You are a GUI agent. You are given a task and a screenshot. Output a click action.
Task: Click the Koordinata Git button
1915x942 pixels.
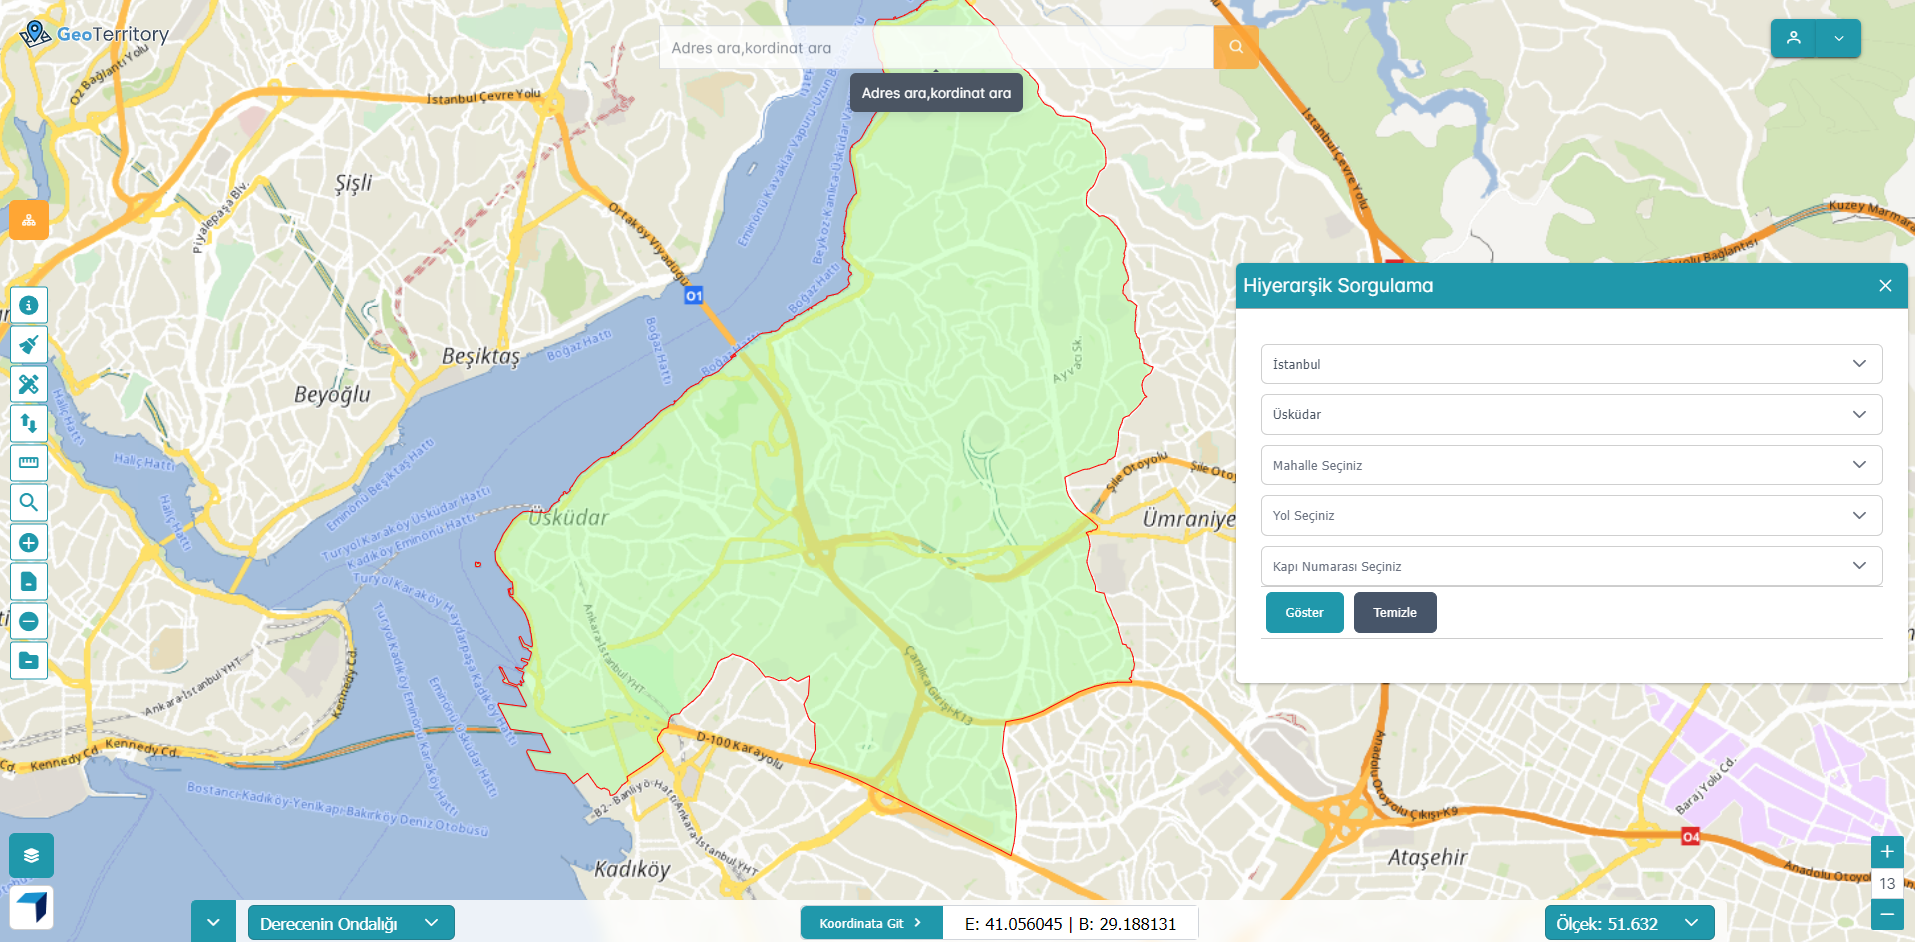(870, 923)
